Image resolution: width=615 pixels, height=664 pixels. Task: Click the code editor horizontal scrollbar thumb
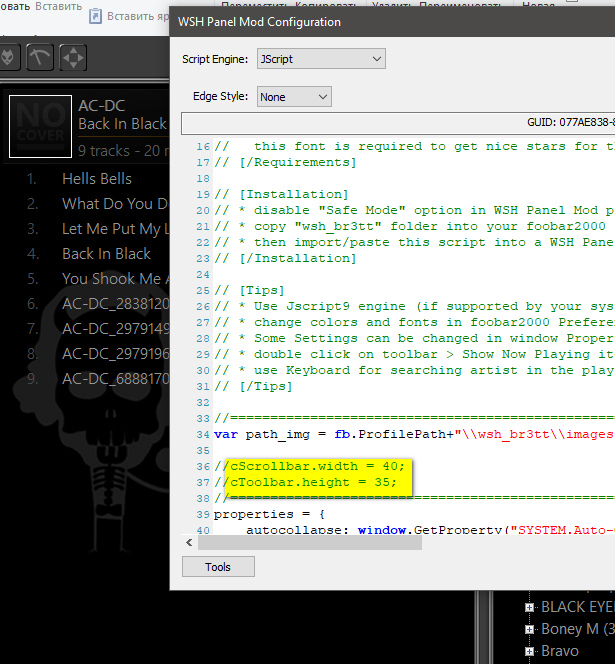[x=310, y=542]
